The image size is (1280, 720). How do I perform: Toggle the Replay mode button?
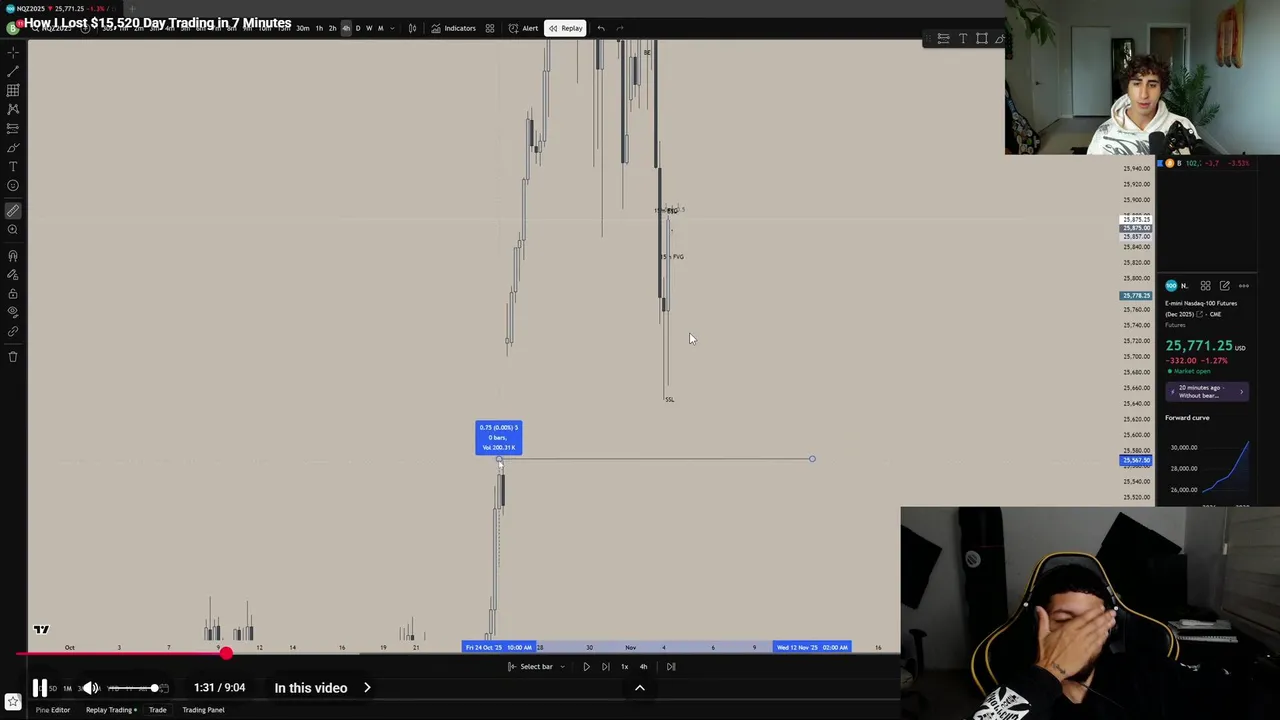click(565, 28)
